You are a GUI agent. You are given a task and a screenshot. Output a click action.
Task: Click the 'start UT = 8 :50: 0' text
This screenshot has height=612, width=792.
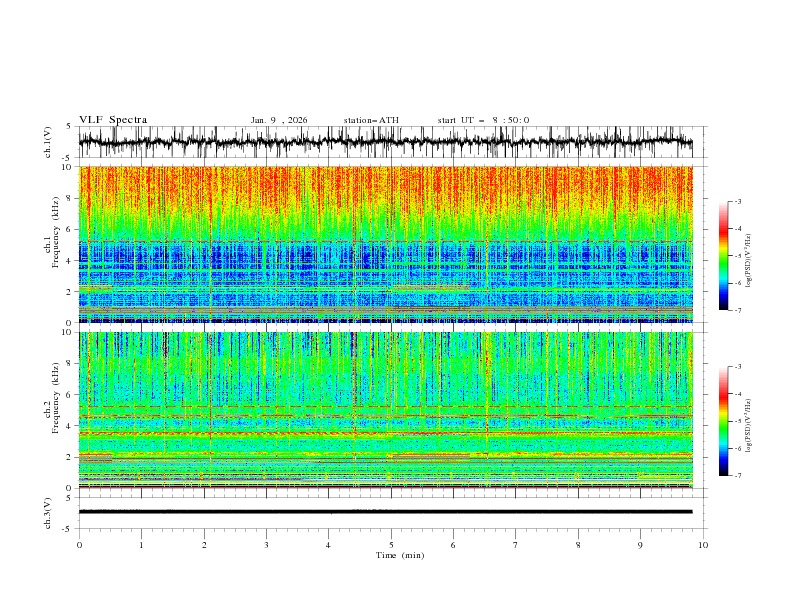(483, 120)
